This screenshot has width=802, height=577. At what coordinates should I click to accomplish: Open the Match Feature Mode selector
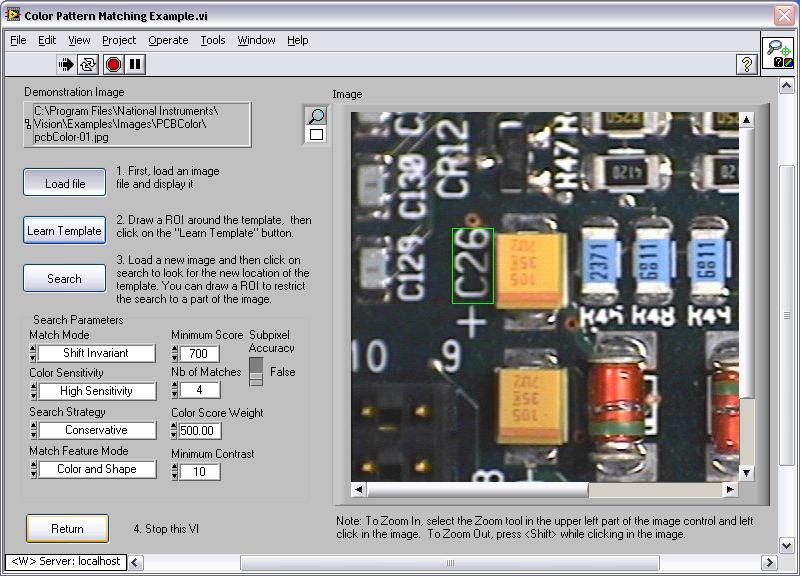point(96,469)
